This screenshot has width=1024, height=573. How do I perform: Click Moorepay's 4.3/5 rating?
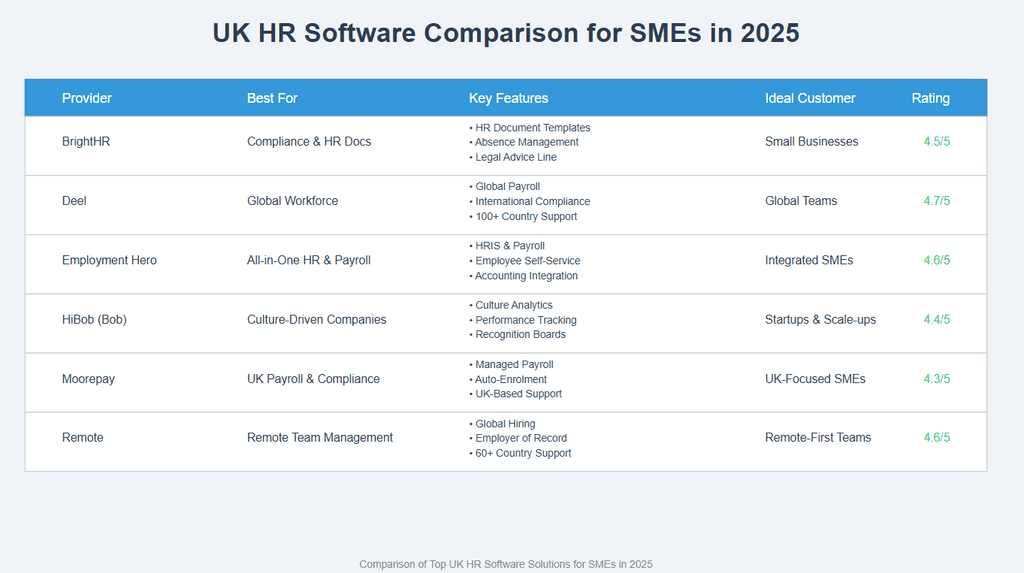tap(936, 379)
